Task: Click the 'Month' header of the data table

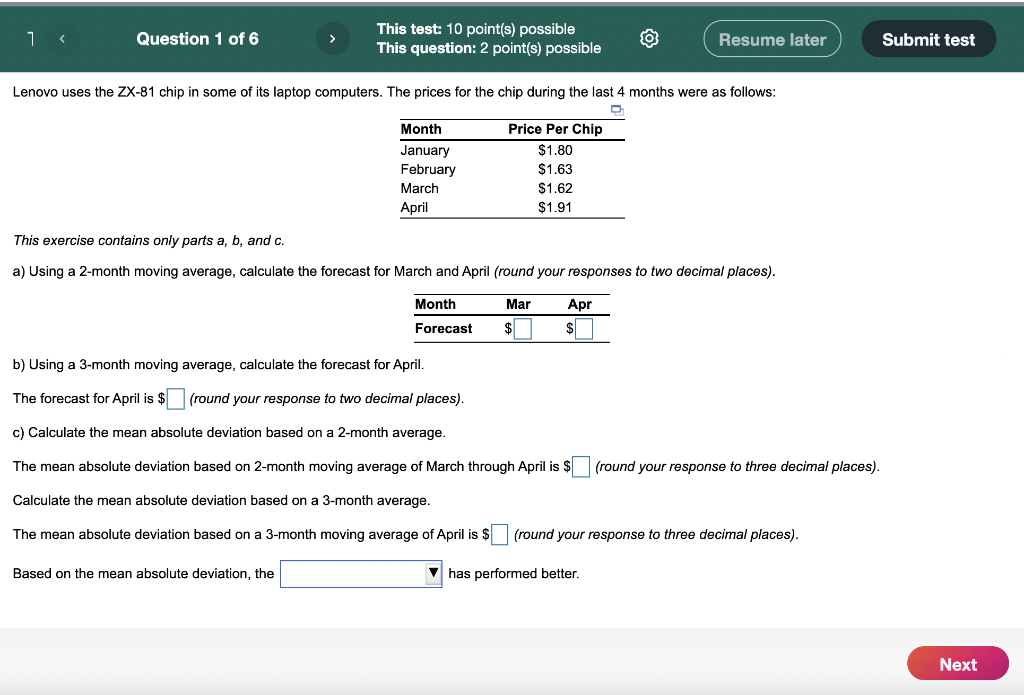Action: [x=421, y=129]
